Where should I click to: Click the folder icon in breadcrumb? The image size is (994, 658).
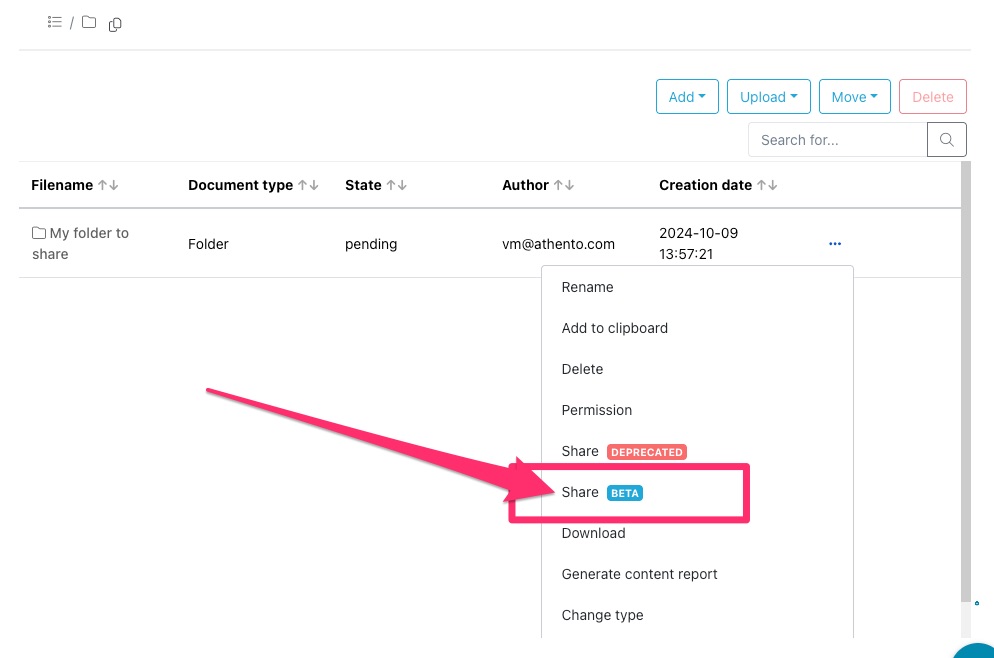coord(89,22)
